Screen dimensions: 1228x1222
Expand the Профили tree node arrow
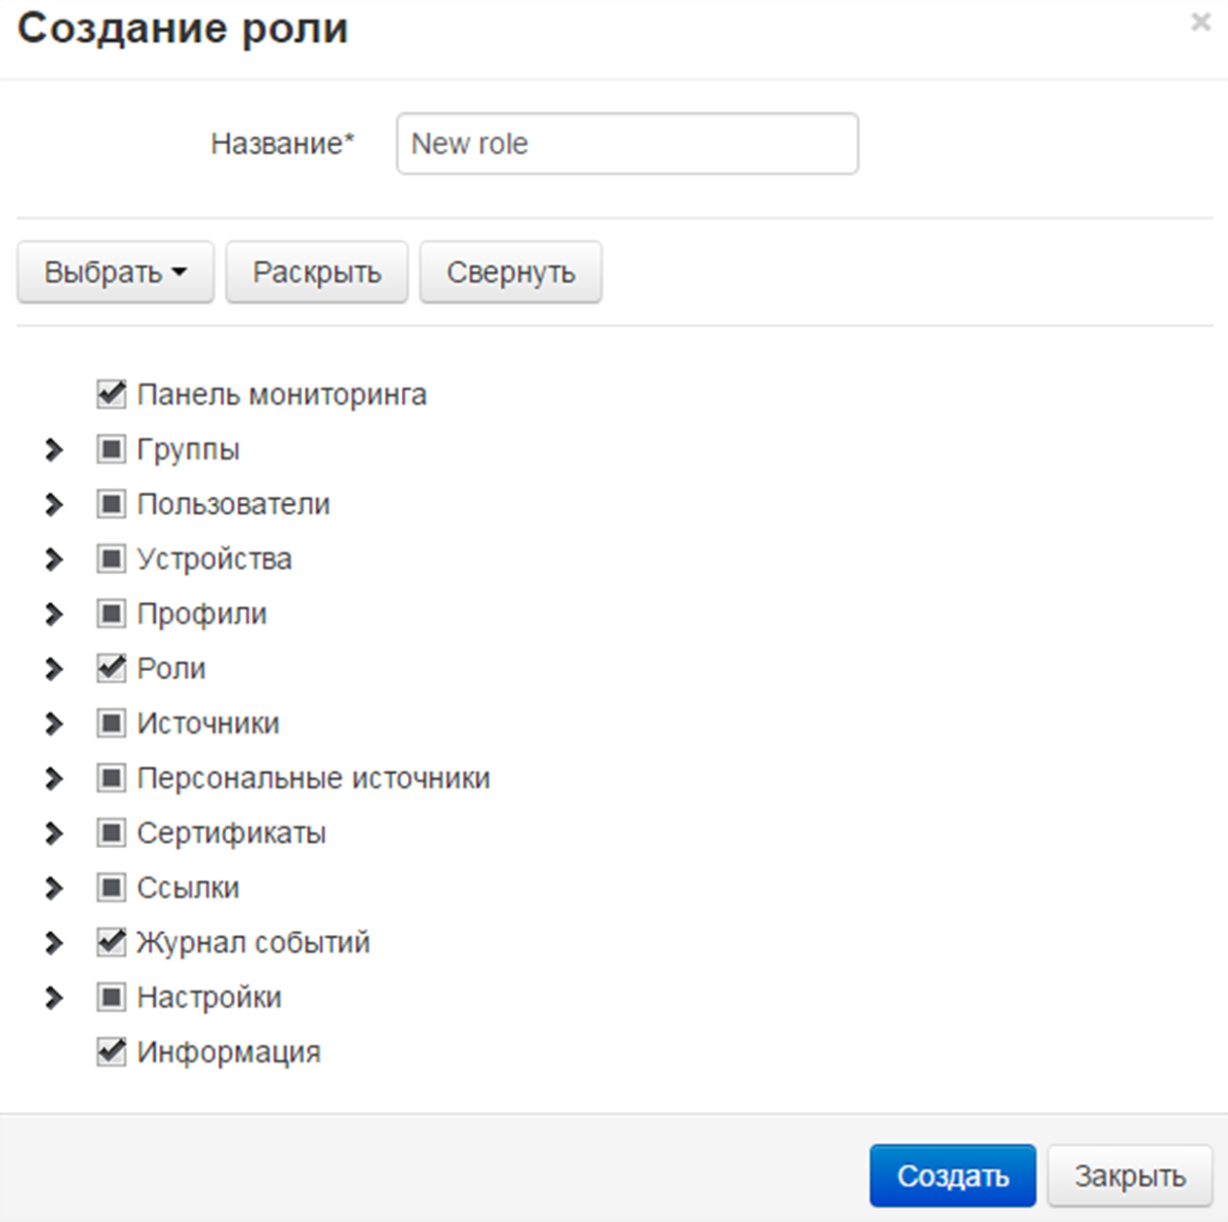[54, 614]
